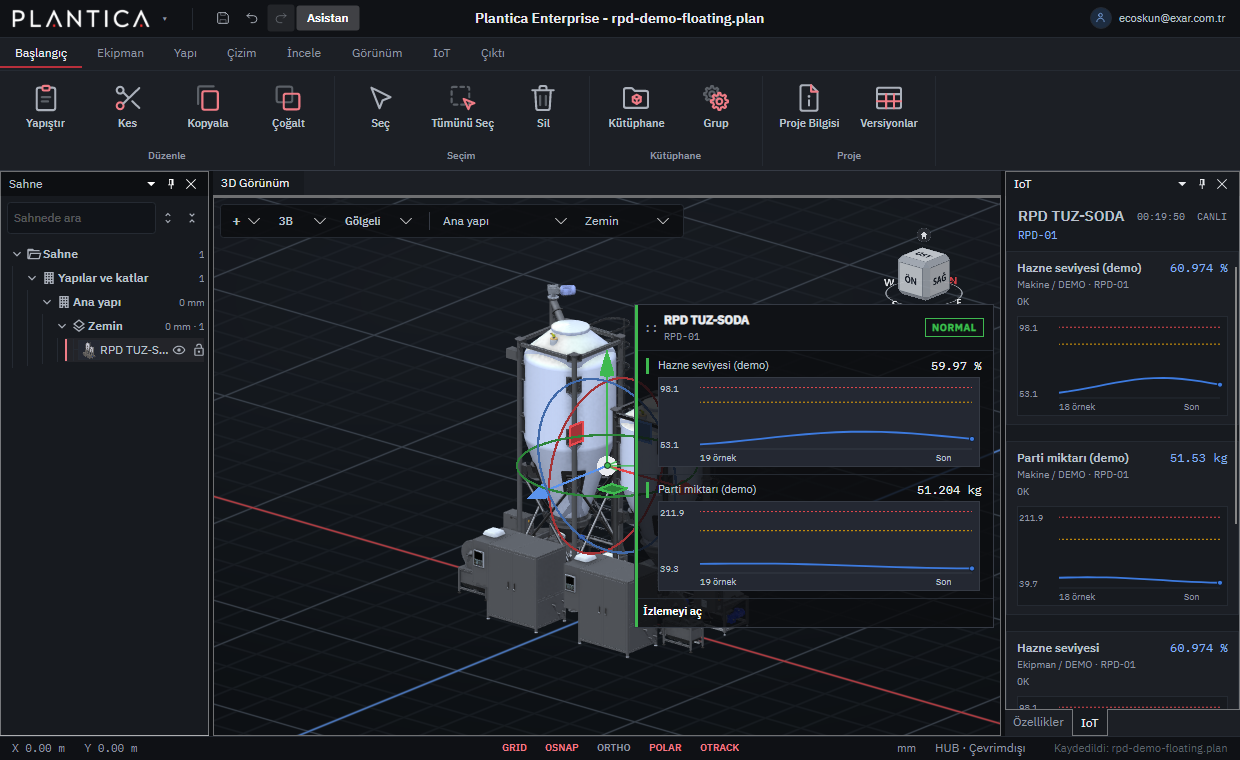Collapse the Ana yapı tree node
Viewport: 1240px width, 760px height.
(47, 302)
